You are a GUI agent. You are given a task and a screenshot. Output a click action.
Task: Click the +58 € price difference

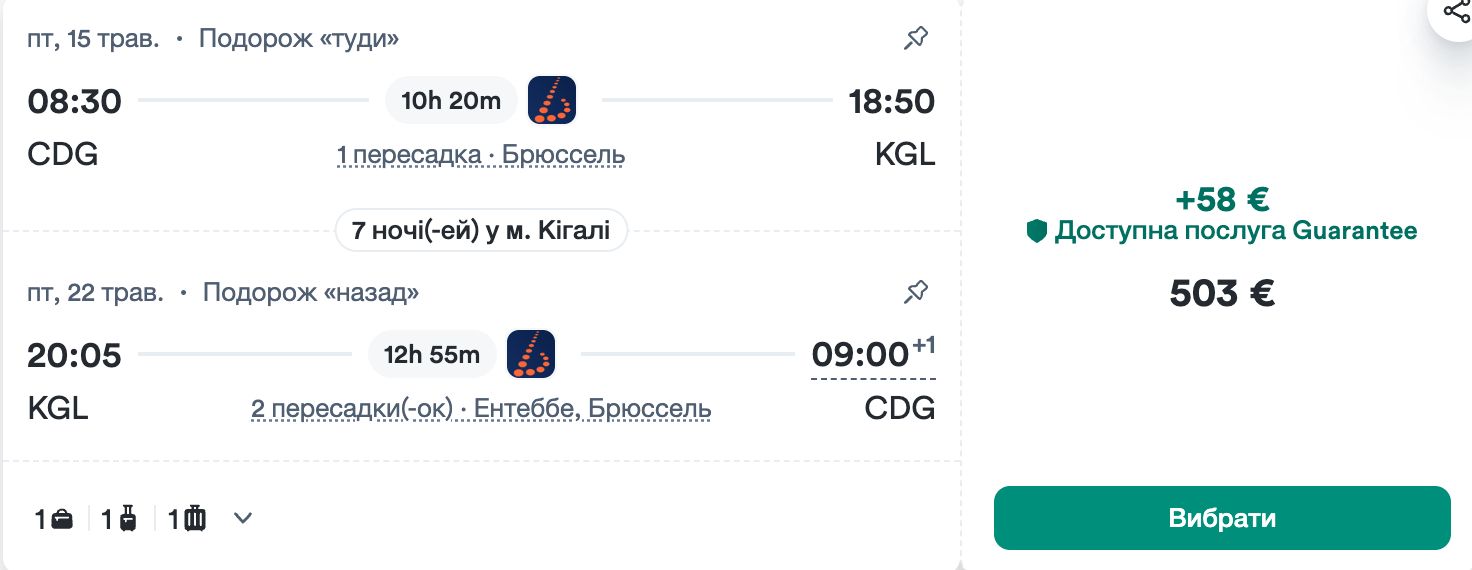[1222, 200]
